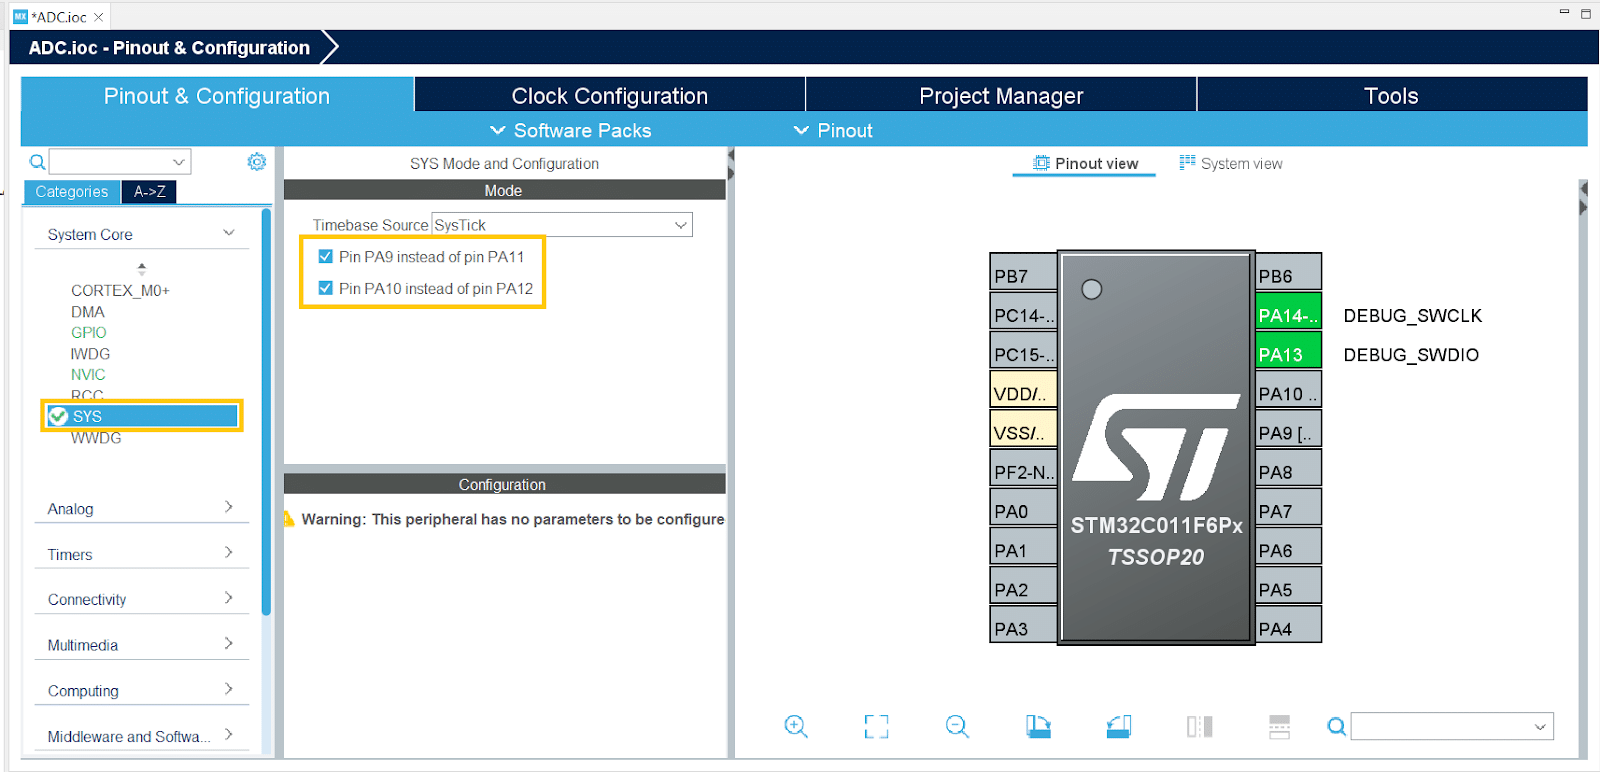Uncheck Pin PA10 instead of pin PA12
Image resolution: width=1600 pixels, height=772 pixels.
click(326, 289)
